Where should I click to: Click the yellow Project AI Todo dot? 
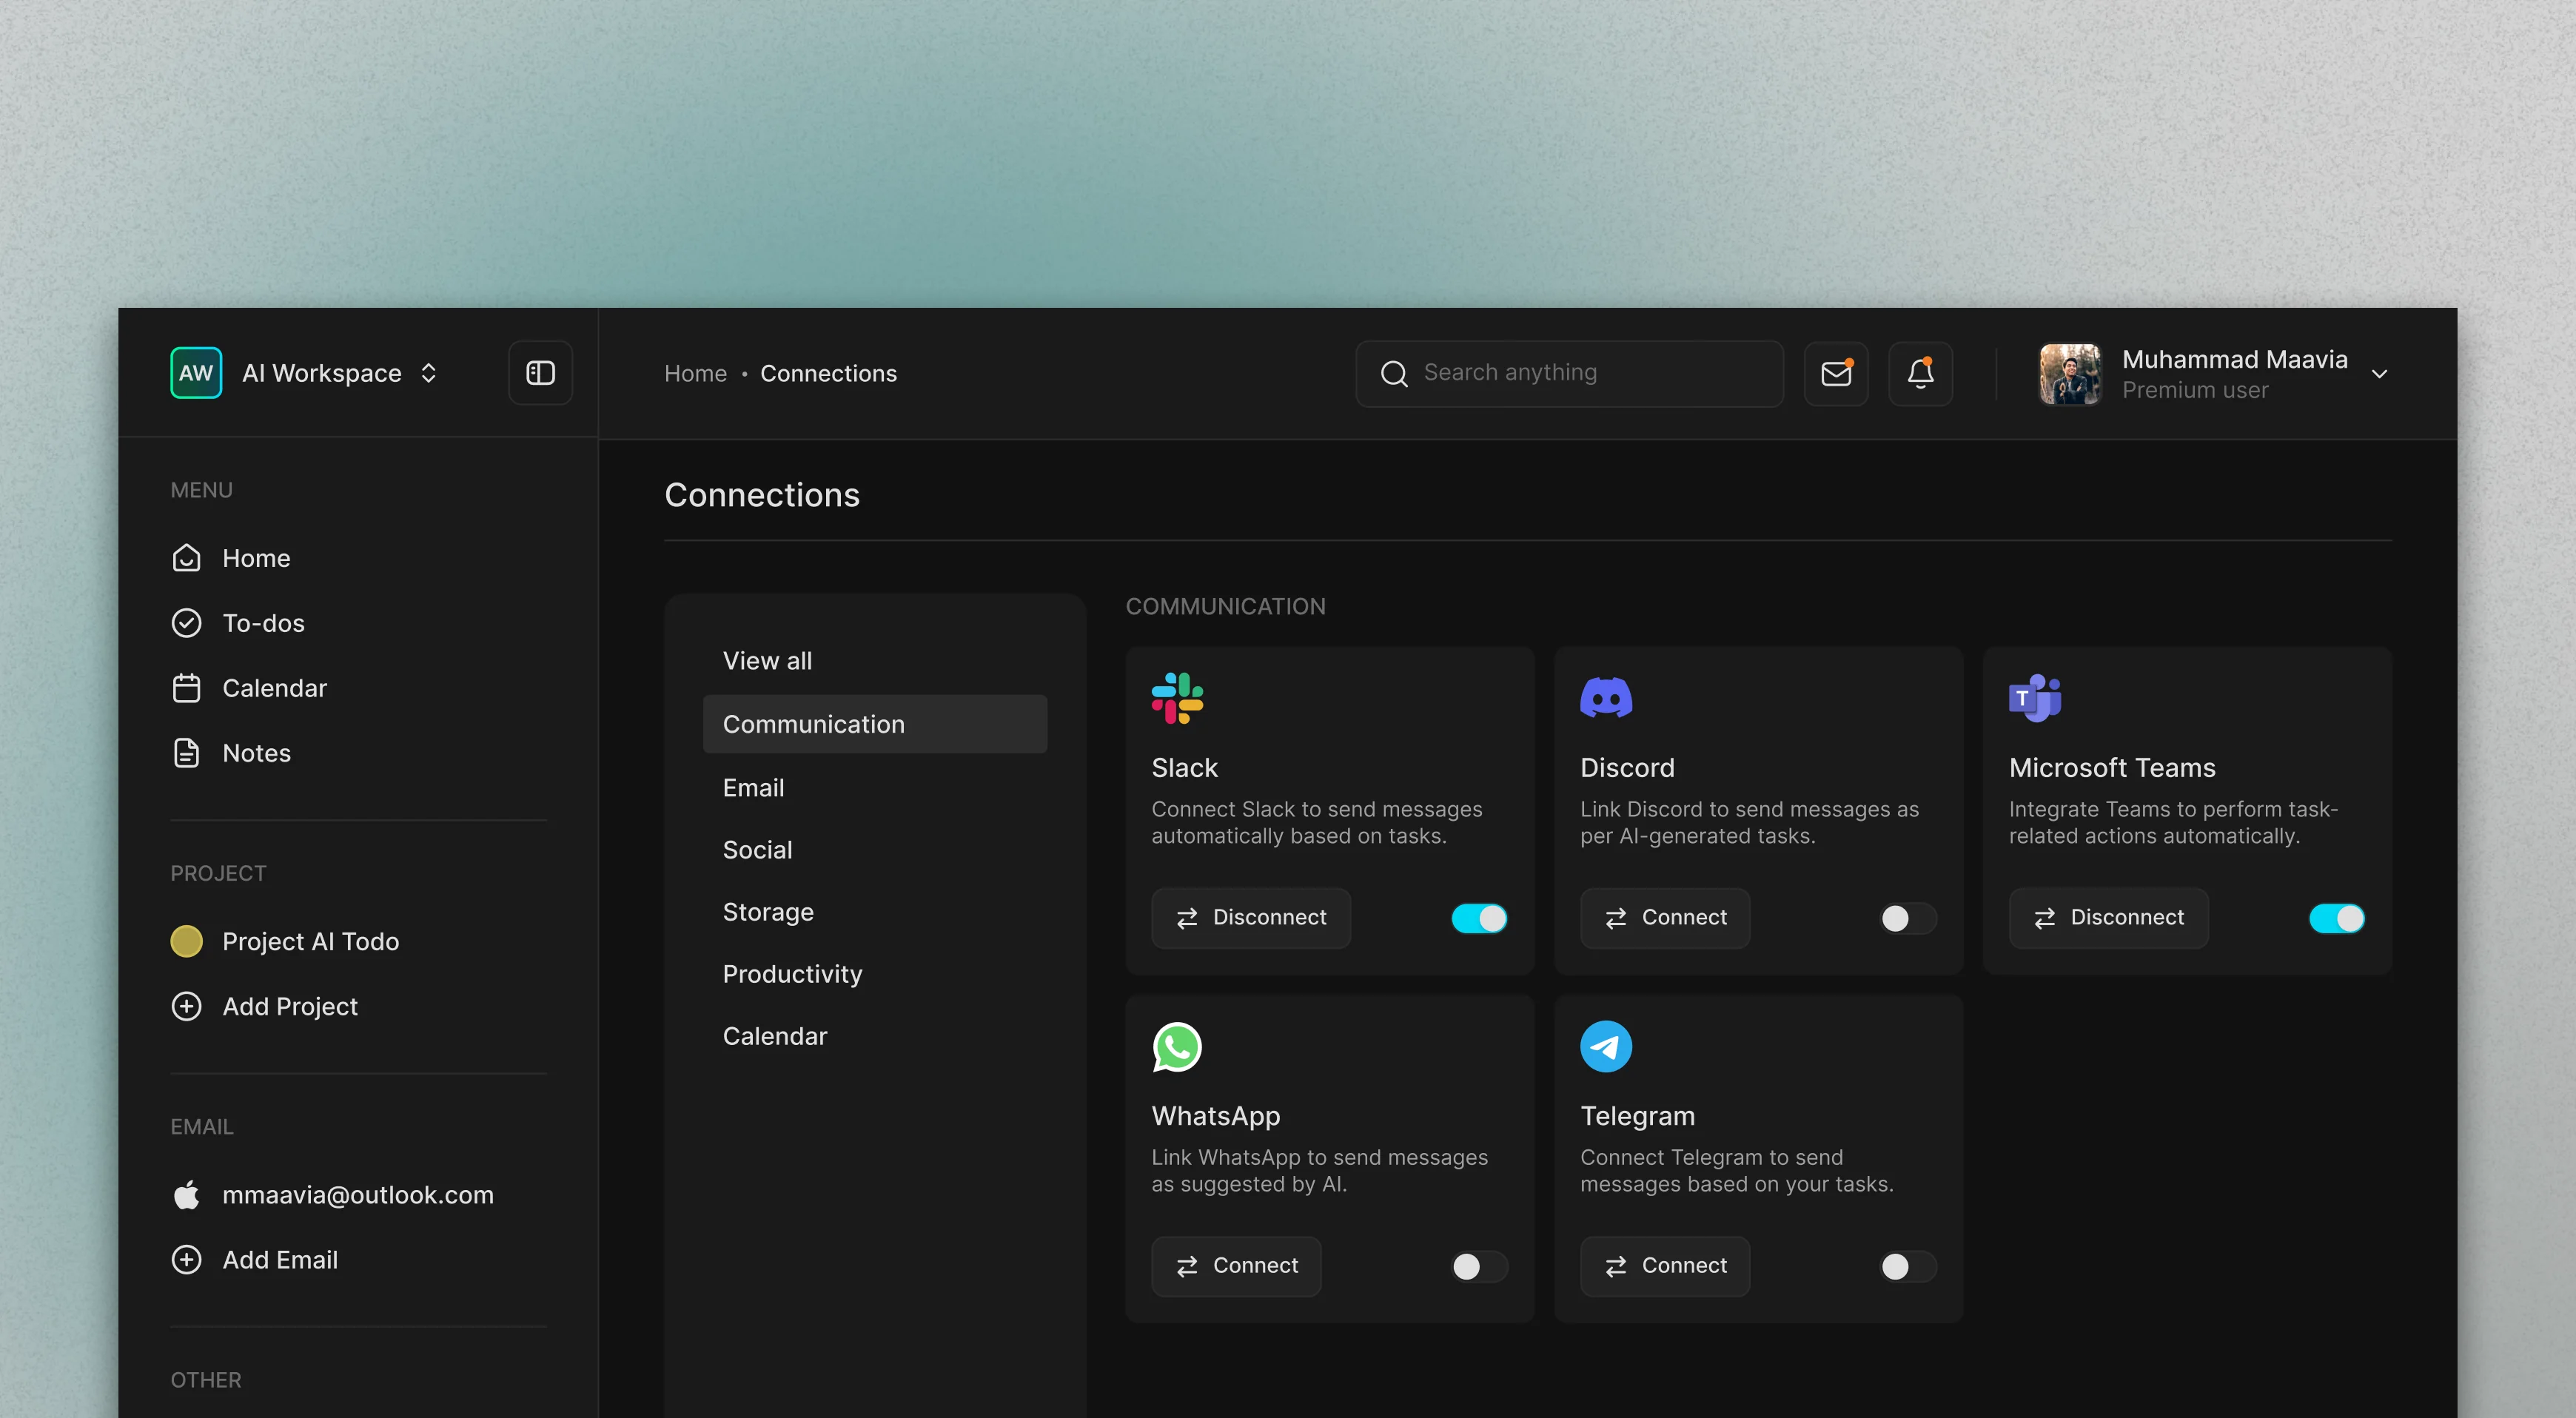(x=186, y=941)
